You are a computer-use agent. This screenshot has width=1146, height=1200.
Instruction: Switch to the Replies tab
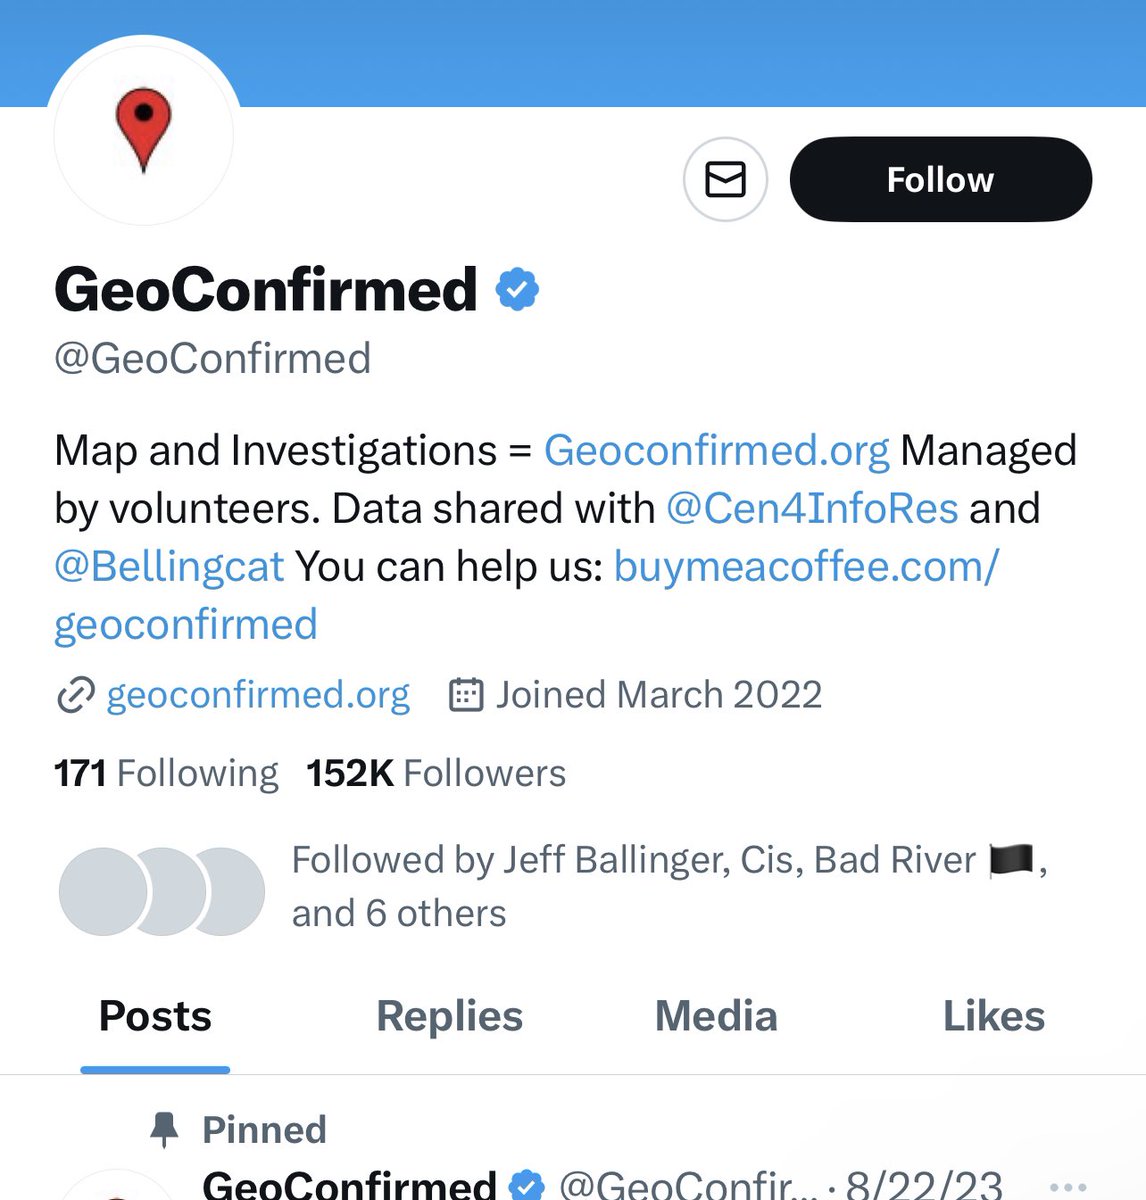click(x=449, y=1017)
